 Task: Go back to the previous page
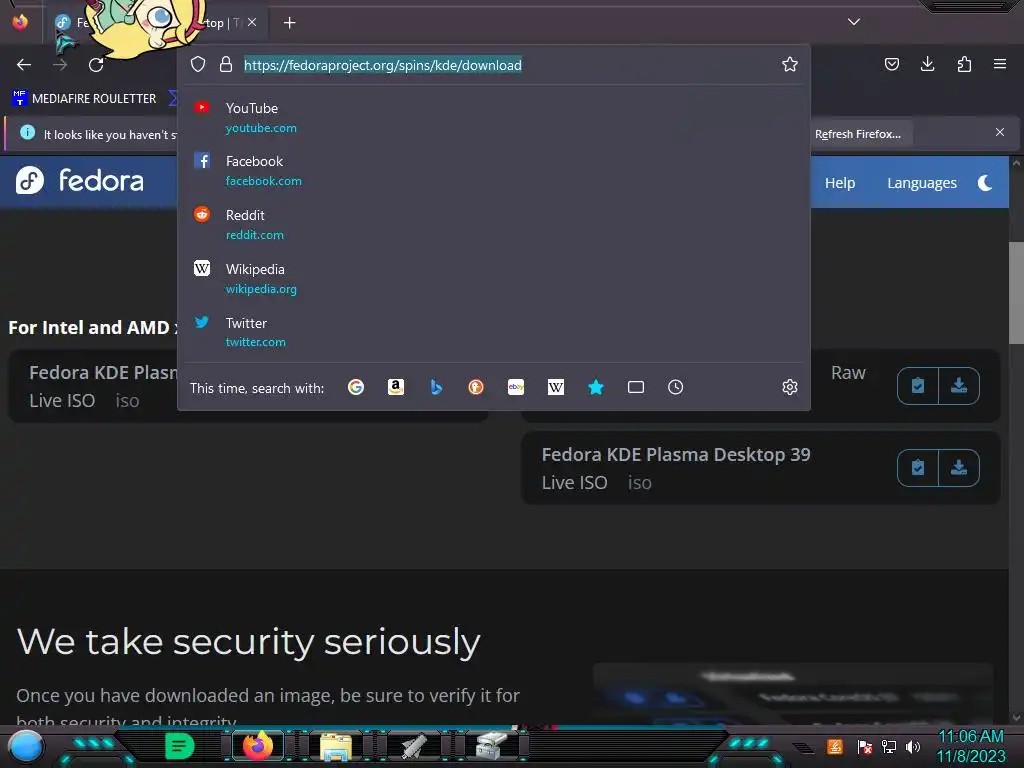click(x=24, y=65)
